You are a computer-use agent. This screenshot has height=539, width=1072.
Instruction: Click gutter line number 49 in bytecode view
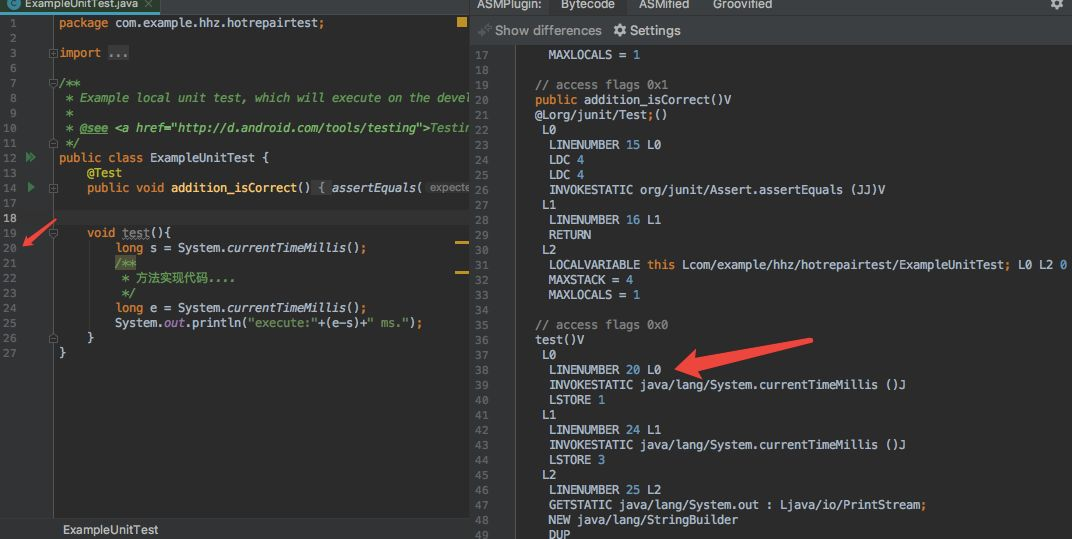(481, 534)
